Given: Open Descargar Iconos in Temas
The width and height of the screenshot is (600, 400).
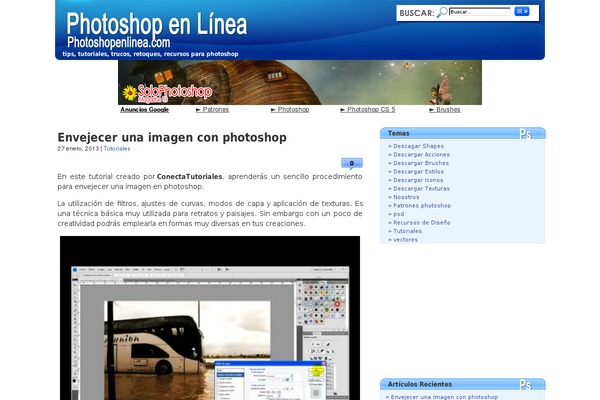Looking at the screenshot, I should (418, 180).
